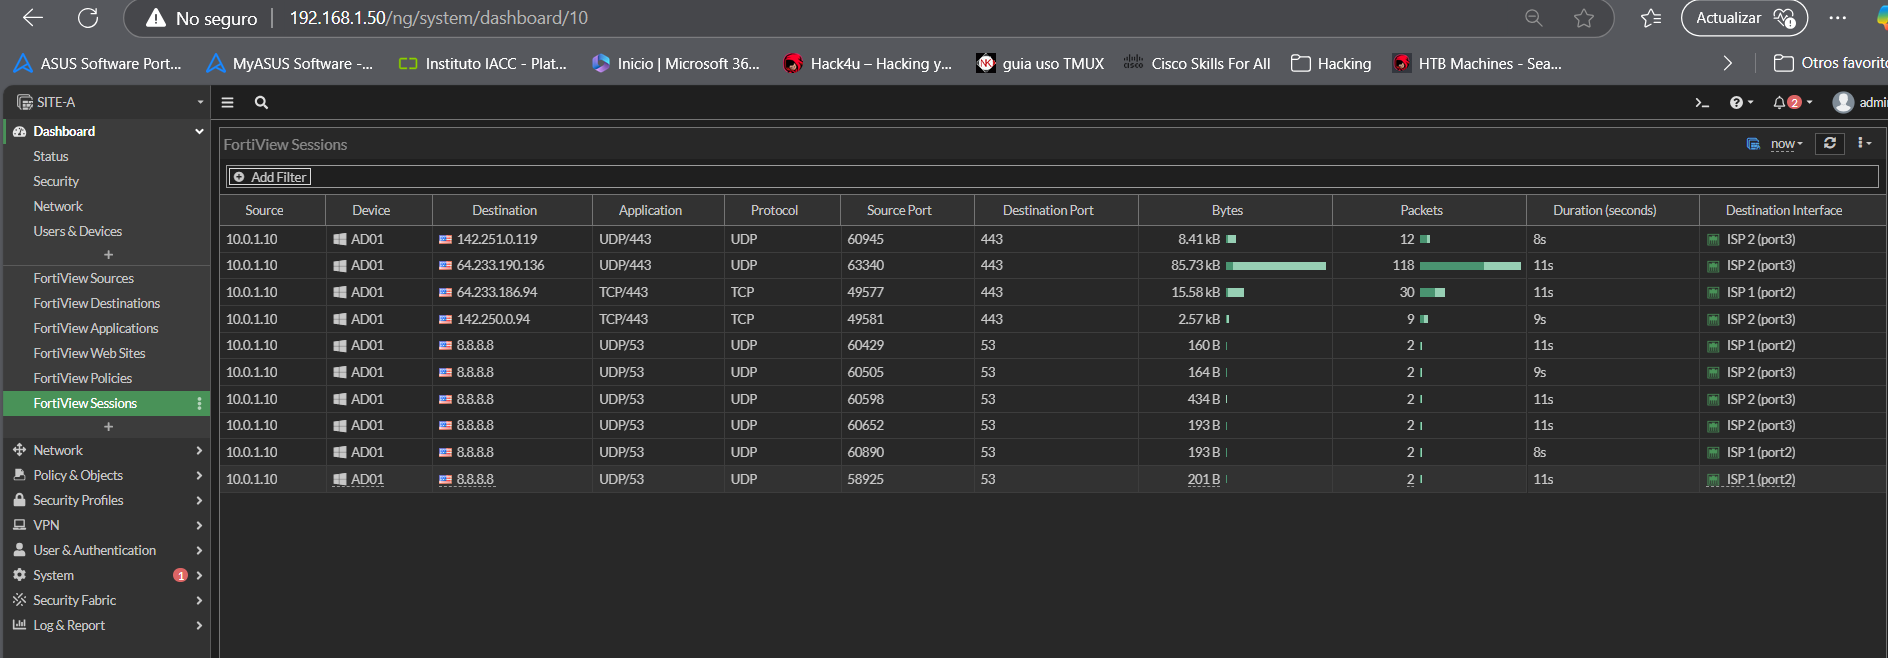1888x658 pixels.
Task: Sort sessions by Bytes column header
Action: coord(1227,210)
